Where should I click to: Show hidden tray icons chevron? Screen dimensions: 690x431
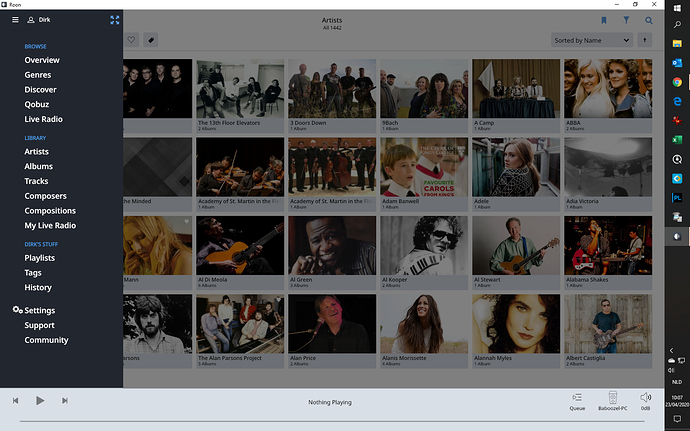coord(672,350)
